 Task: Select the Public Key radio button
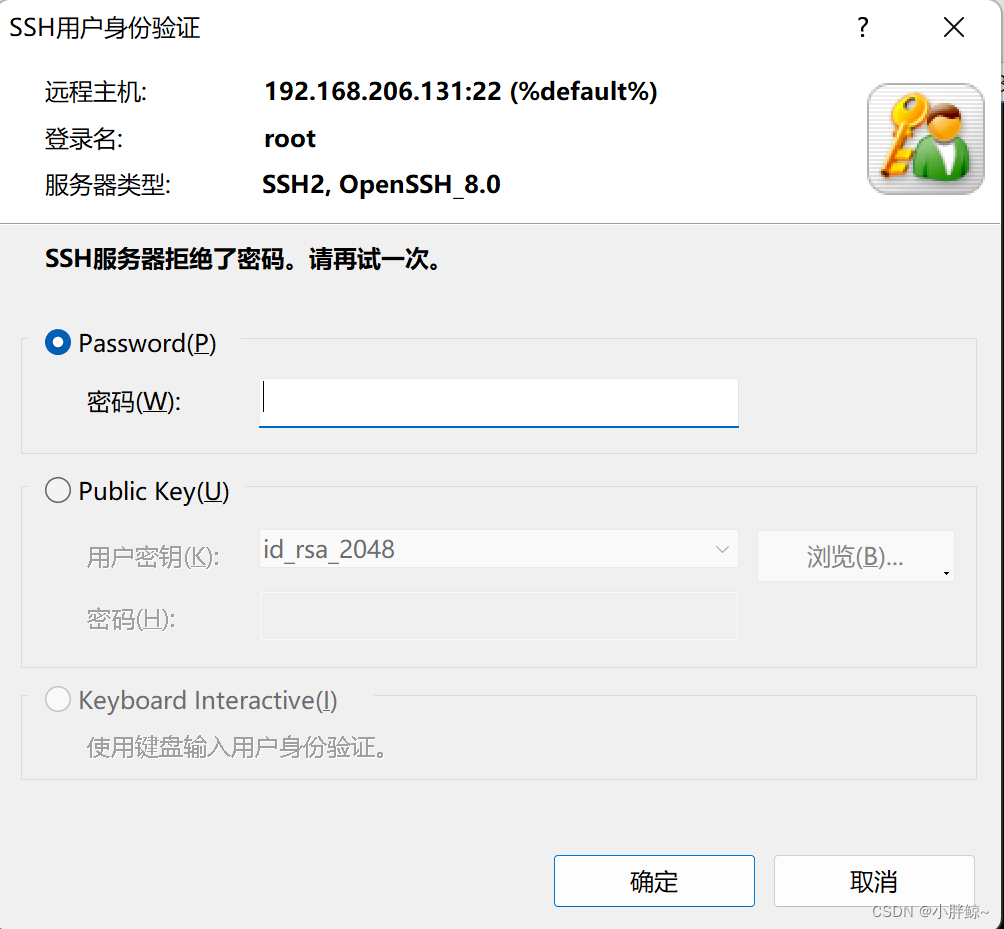point(59,491)
